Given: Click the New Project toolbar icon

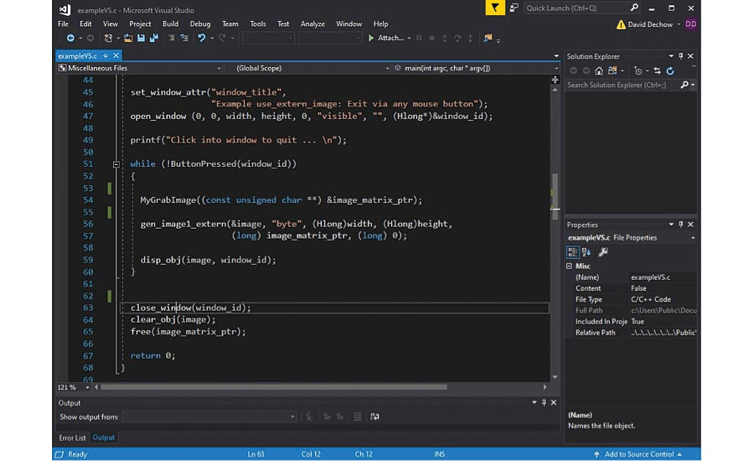Looking at the screenshot, I should click(108, 38).
